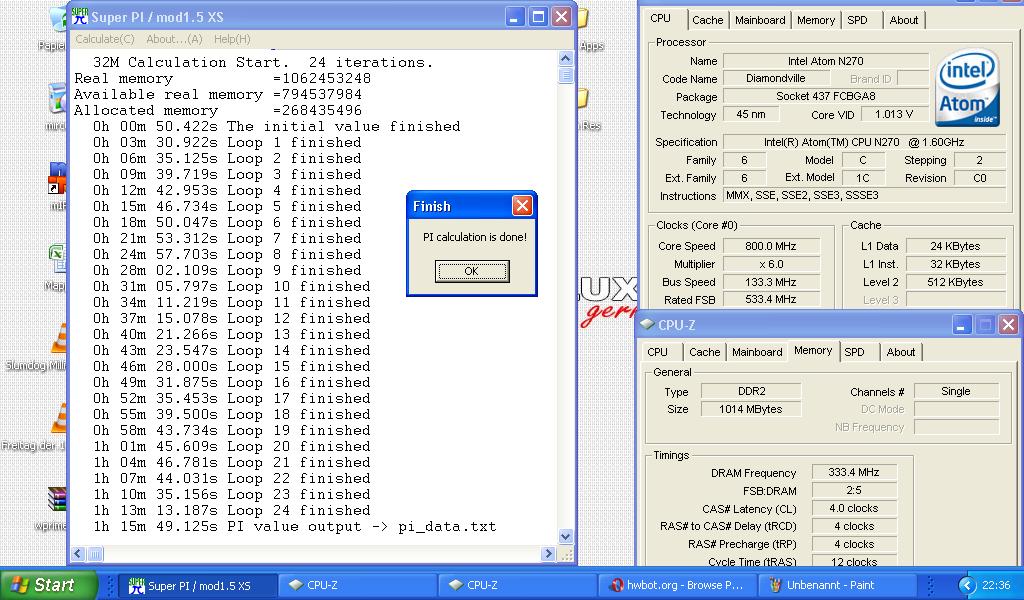The width and height of the screenshot is (1024, 600).
Task: Click the 1014 MBytes memory size value
Action: click(x=751, y=409)
